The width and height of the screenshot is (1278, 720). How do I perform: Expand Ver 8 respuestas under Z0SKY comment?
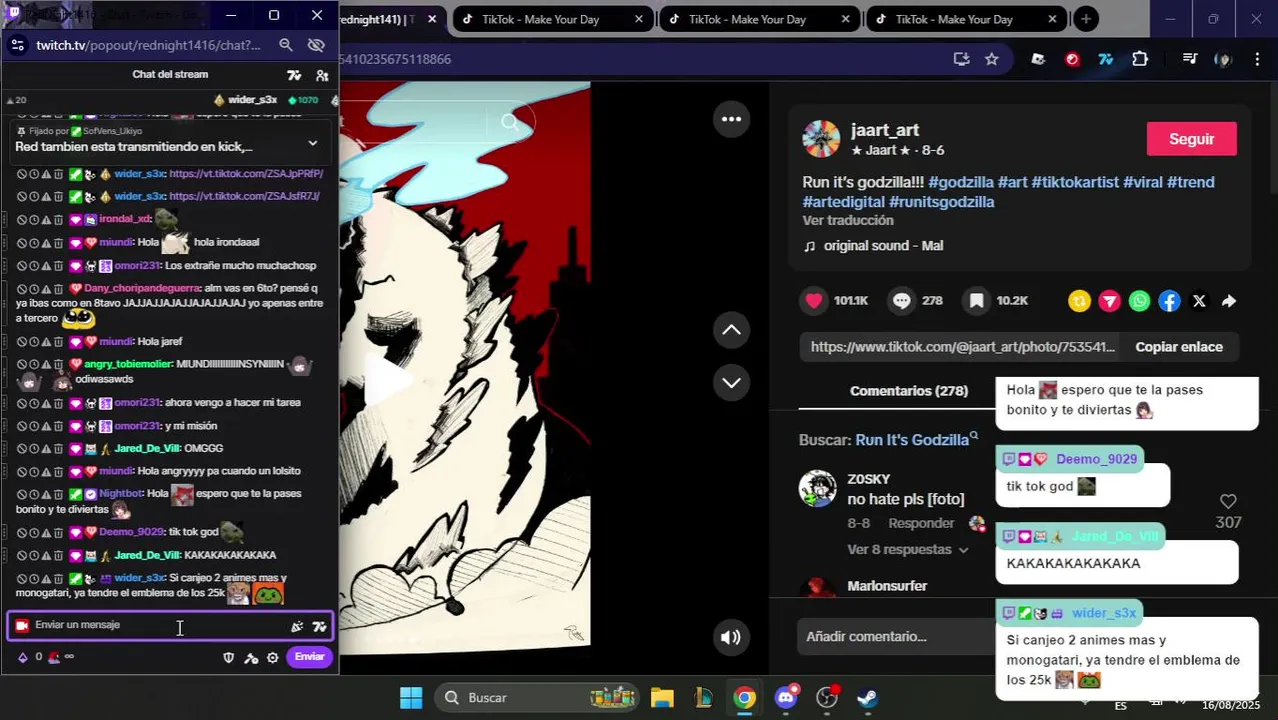(x=907, y=550)
